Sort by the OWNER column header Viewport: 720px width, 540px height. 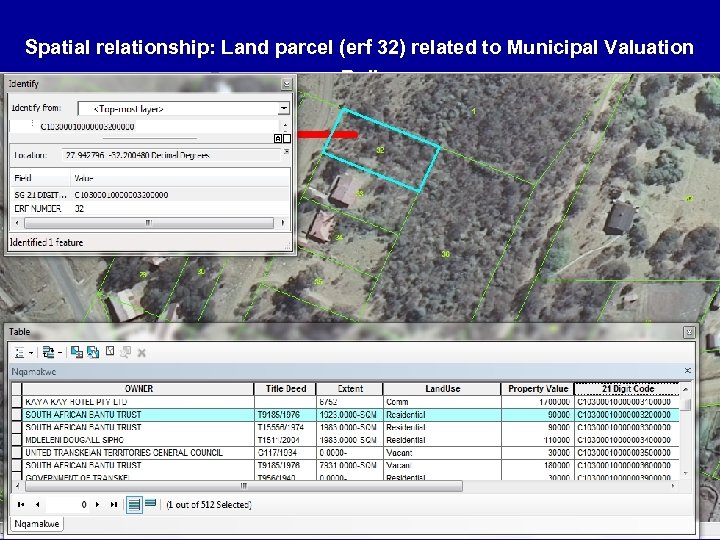pyautogui.click(x=138, y=388)
